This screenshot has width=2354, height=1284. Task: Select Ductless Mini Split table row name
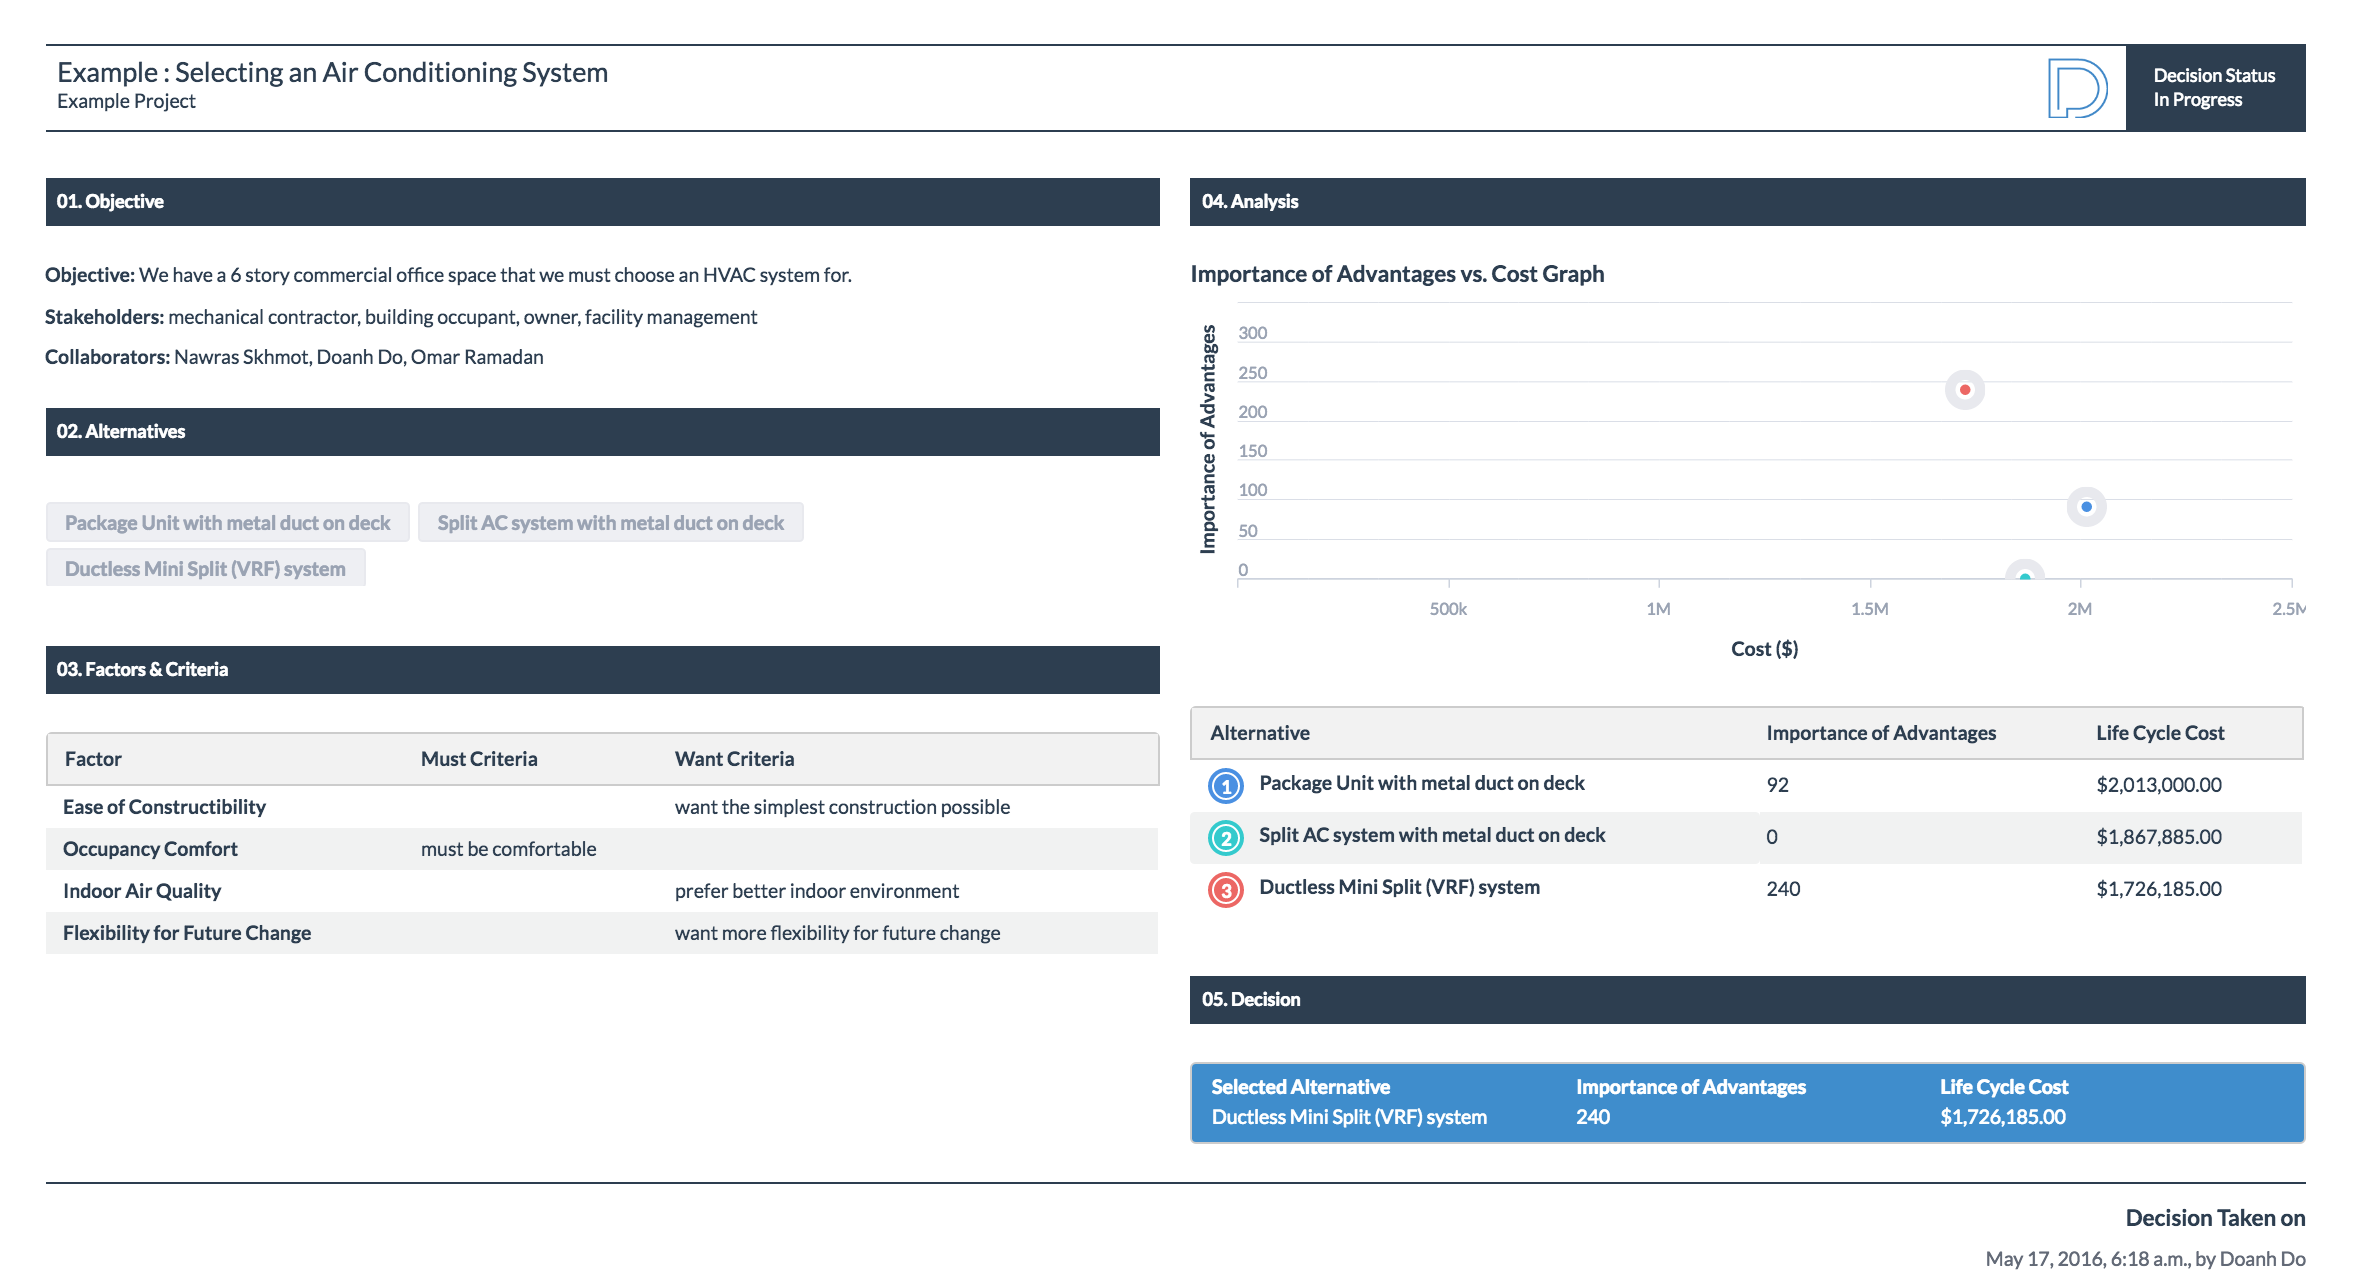(x=1399, y=887)
